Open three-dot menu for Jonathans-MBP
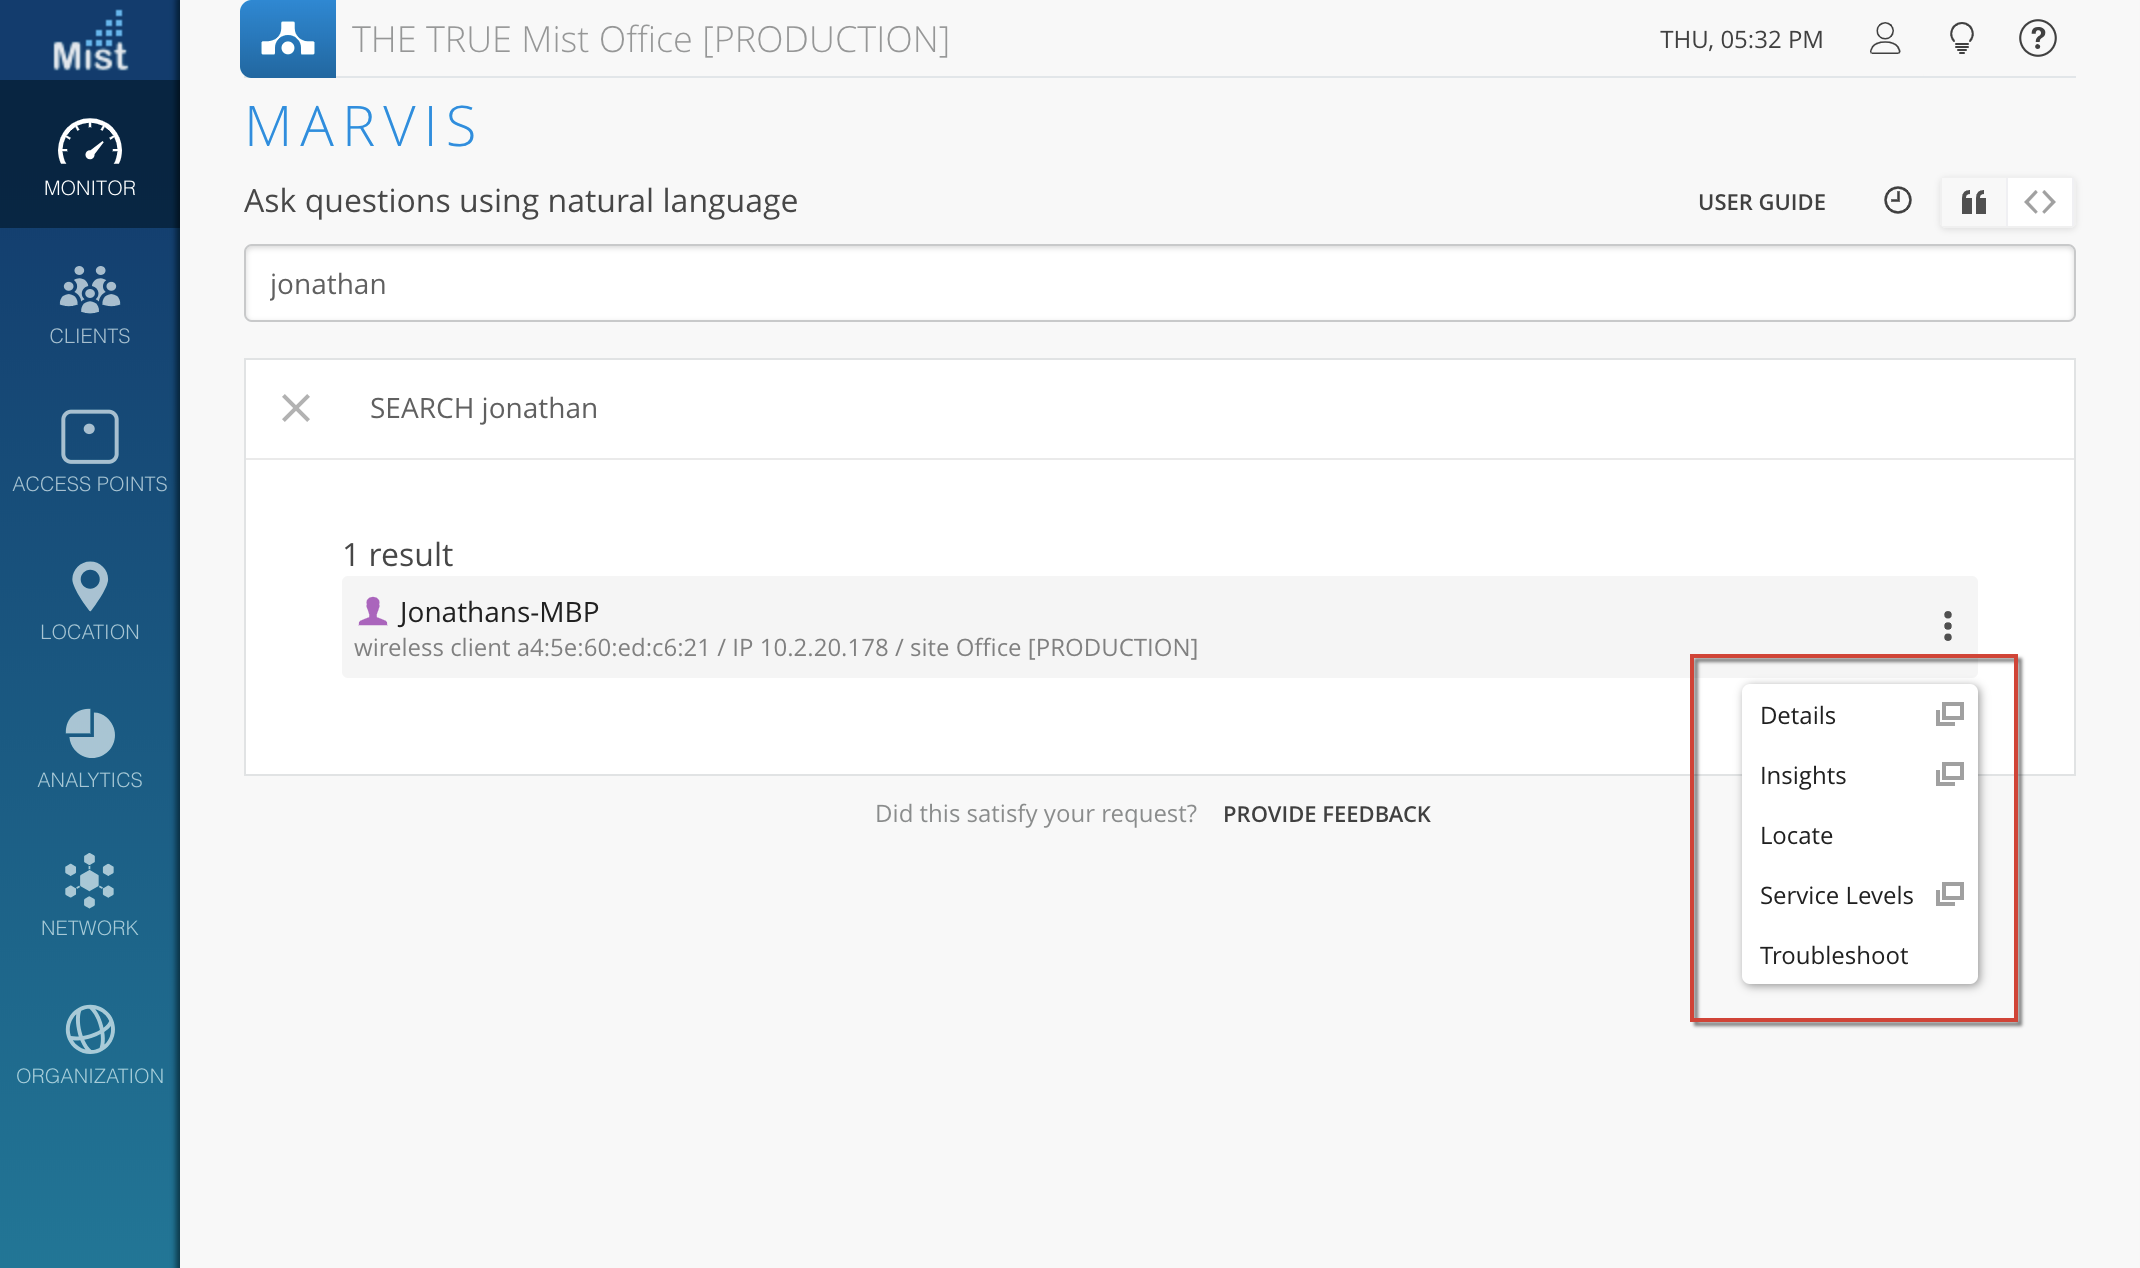Screen dimensions: 2140x1268 point(1947,626)
